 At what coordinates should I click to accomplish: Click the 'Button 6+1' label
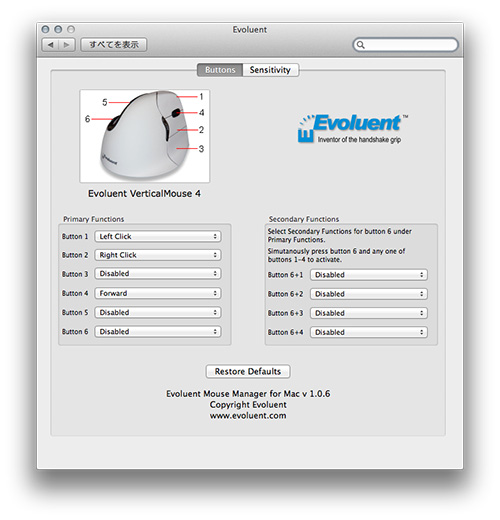(286, 275)
